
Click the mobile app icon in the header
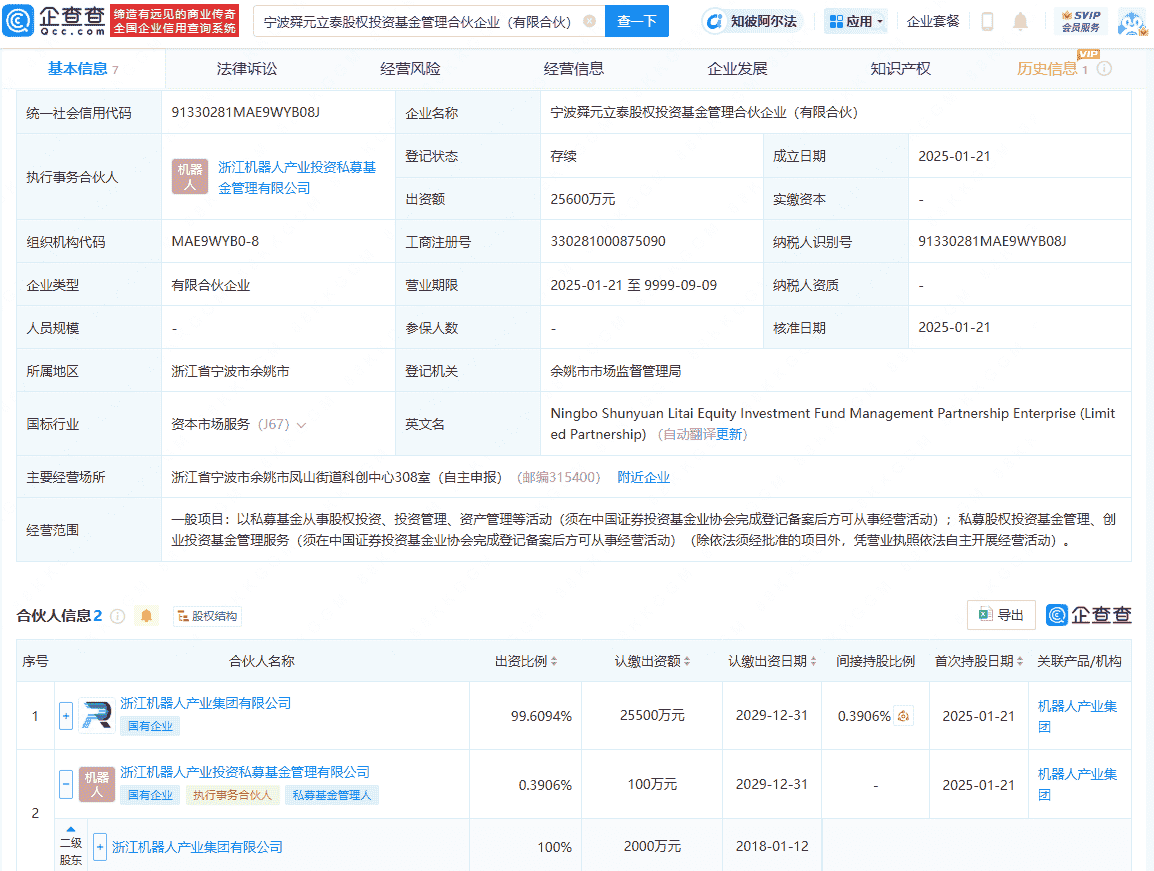tap(988, 21)
